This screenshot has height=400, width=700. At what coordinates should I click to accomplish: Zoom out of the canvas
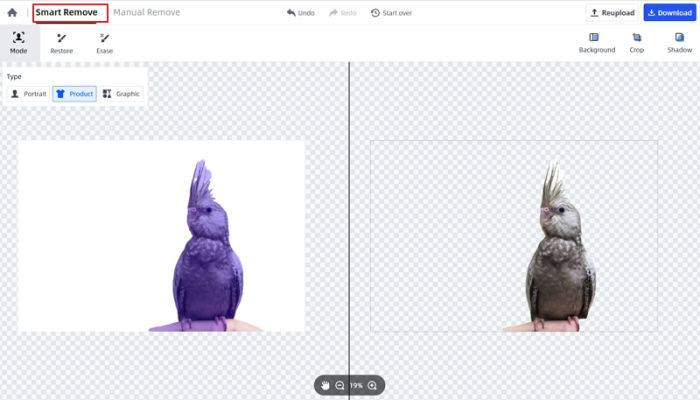click(x=340, y=385)
